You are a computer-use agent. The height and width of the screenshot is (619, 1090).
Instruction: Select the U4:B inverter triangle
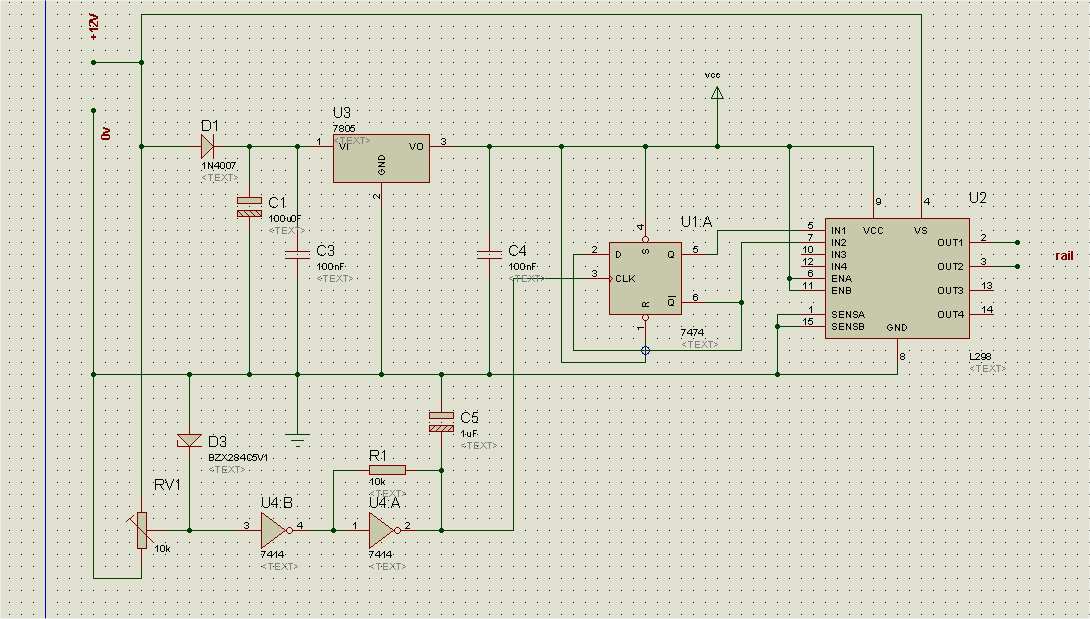click(x=275, y=531)
